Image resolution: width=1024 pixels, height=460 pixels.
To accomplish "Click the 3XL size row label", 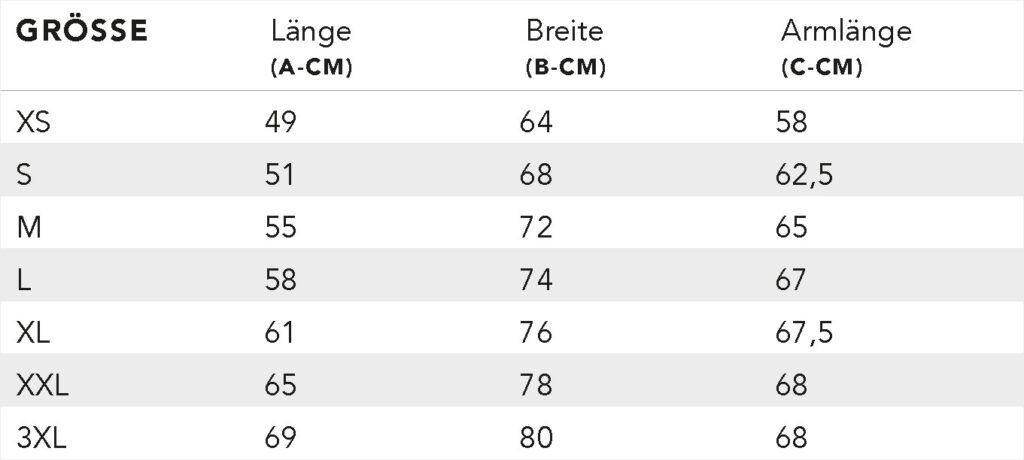I will point(43,438).
